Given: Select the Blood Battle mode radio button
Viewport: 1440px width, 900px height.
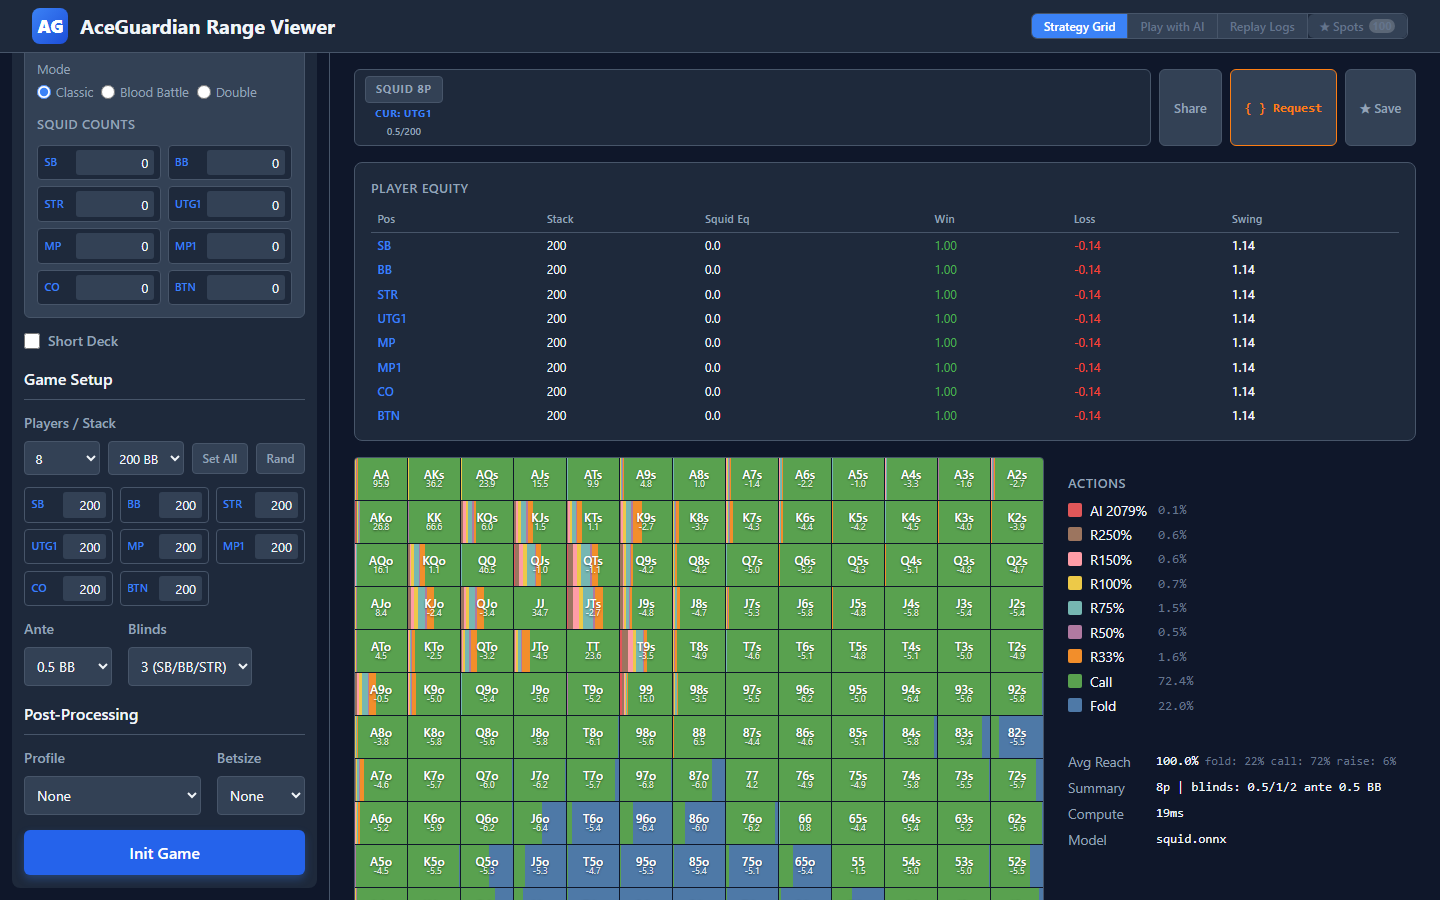Looking at the screenshot, I should (107, 91).
